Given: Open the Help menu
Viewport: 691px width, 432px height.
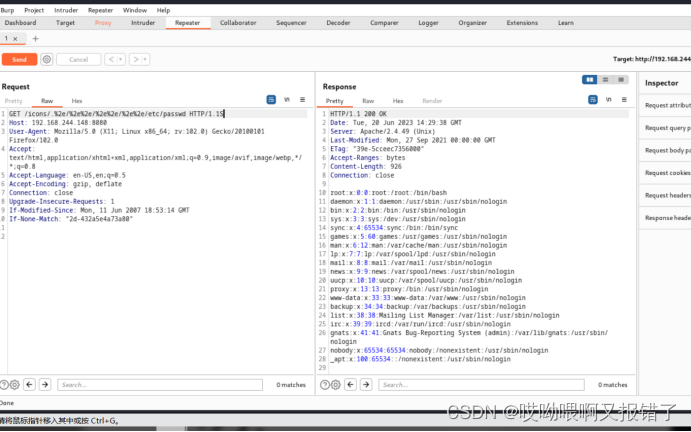Looking at the screenshot, I should click(x=163, y=10).
